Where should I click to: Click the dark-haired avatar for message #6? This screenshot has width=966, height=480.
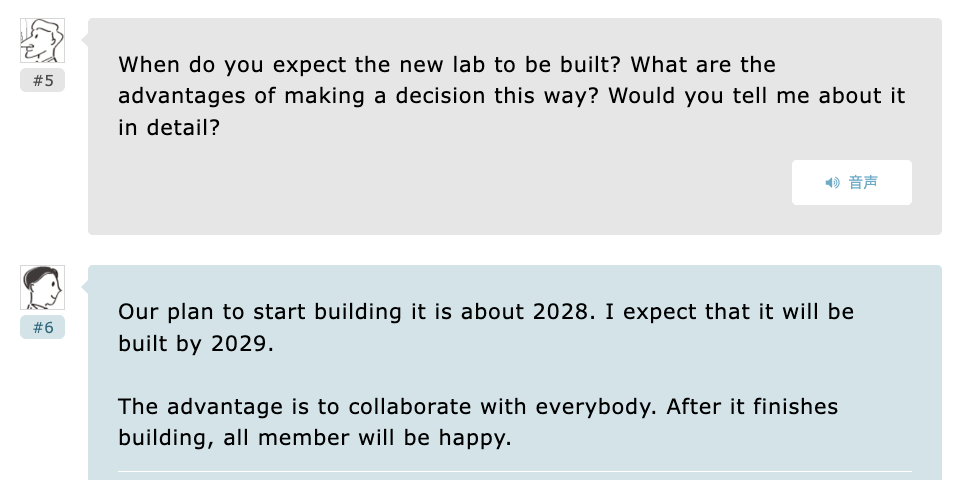pyautogui.click(x=42, y=288)
